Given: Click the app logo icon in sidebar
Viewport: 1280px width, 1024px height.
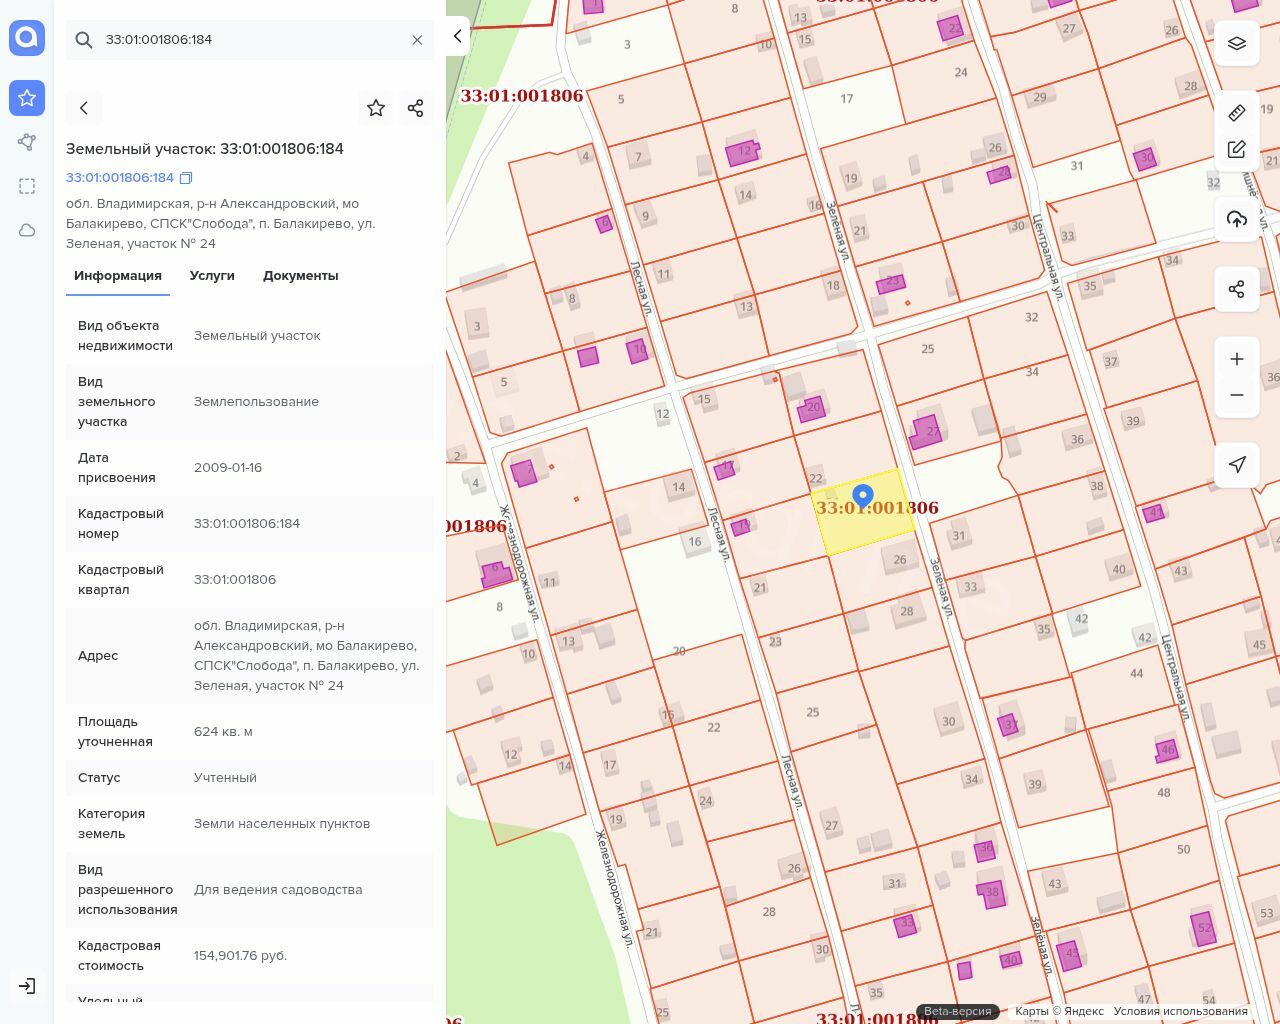Looking at the screenshot, I should coord(27,38).
